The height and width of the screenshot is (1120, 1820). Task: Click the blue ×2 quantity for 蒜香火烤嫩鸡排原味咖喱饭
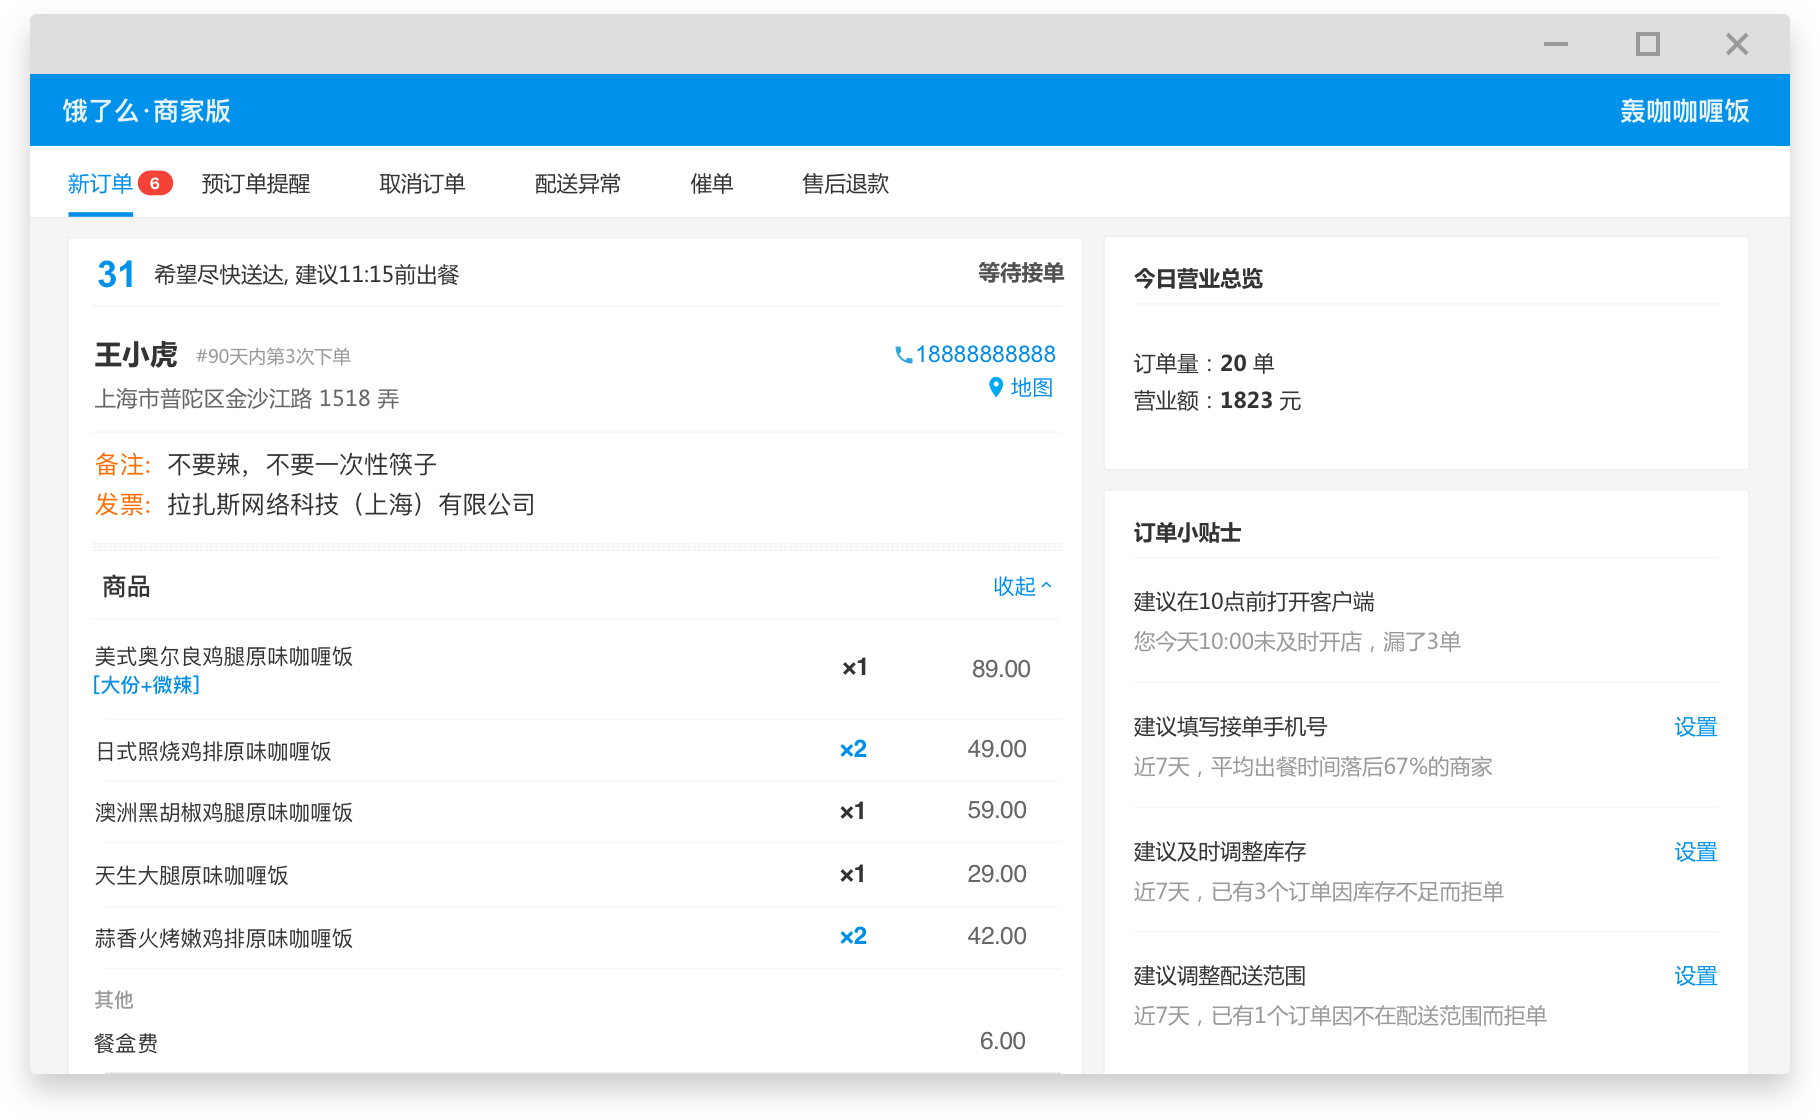point(852,936)
